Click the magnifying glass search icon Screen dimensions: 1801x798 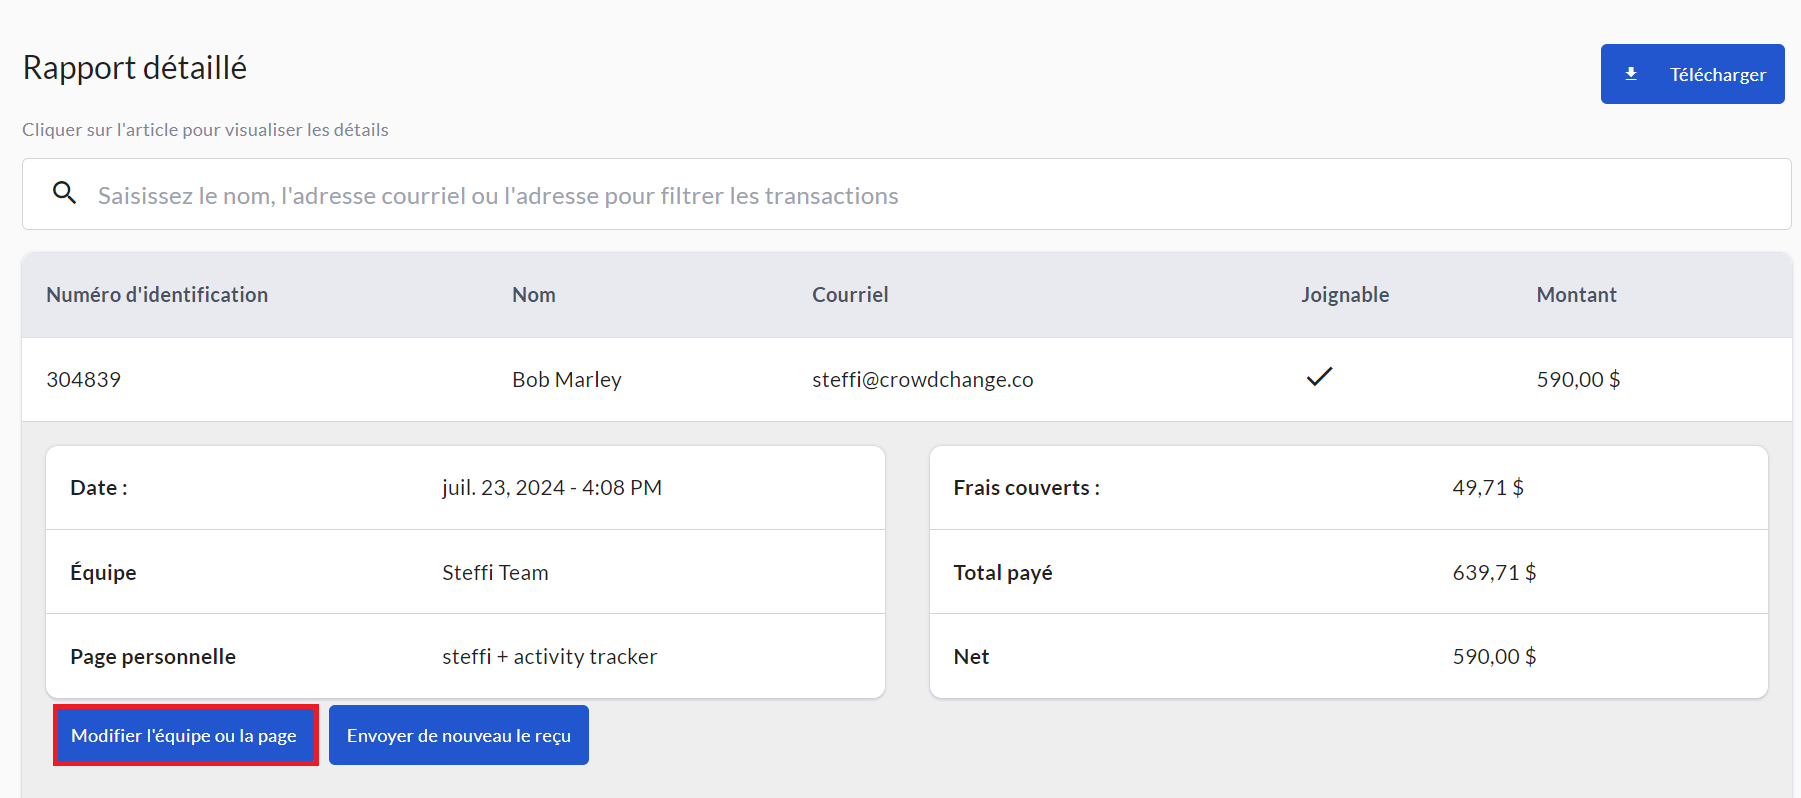pos(65,193)
